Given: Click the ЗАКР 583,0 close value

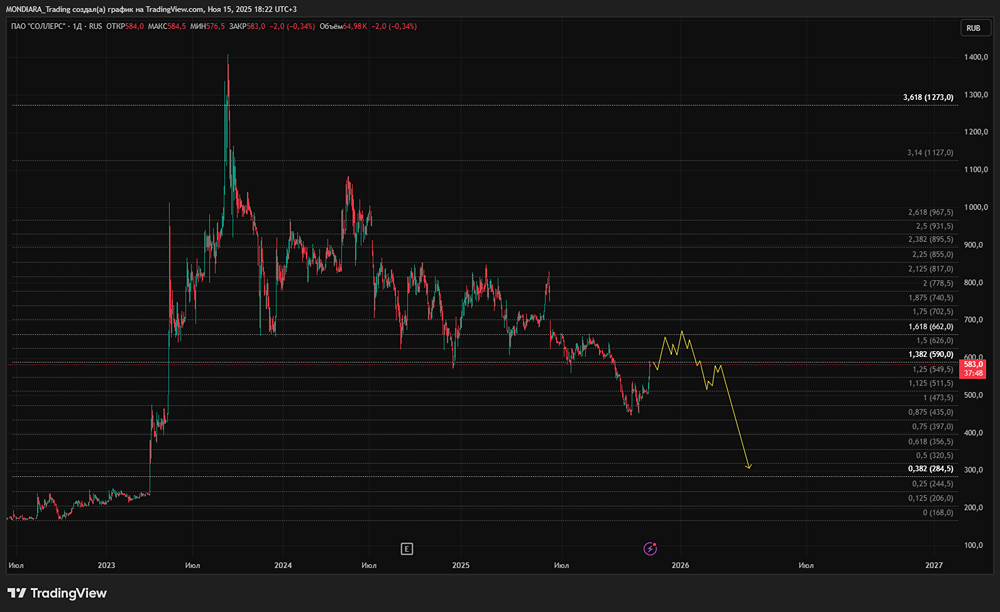Looking at the screenshot, I should 247,26.
